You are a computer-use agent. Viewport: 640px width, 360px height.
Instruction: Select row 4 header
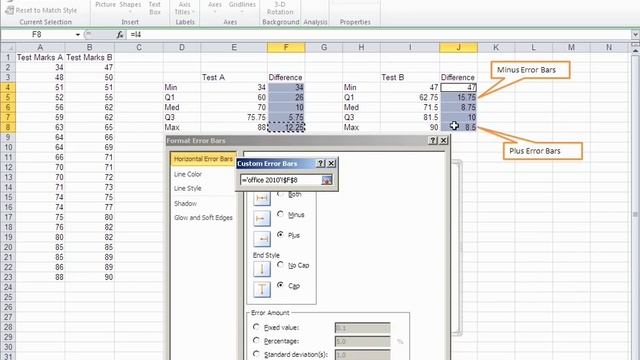[x=8, y=87]
